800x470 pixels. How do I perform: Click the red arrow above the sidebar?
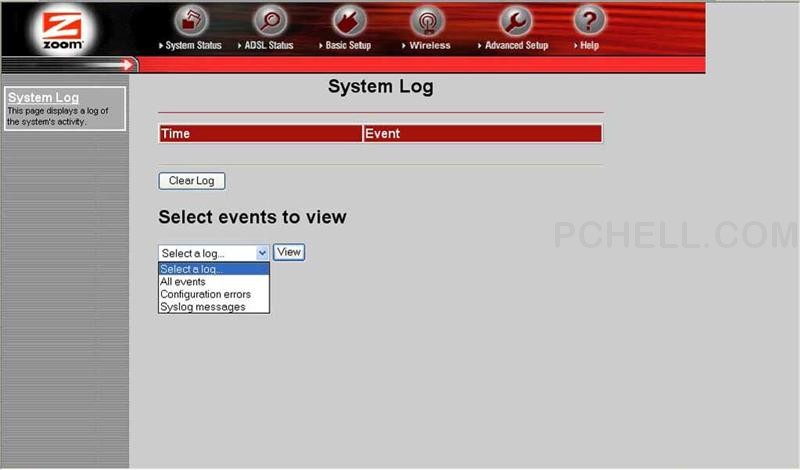click(x=128, y=65)
